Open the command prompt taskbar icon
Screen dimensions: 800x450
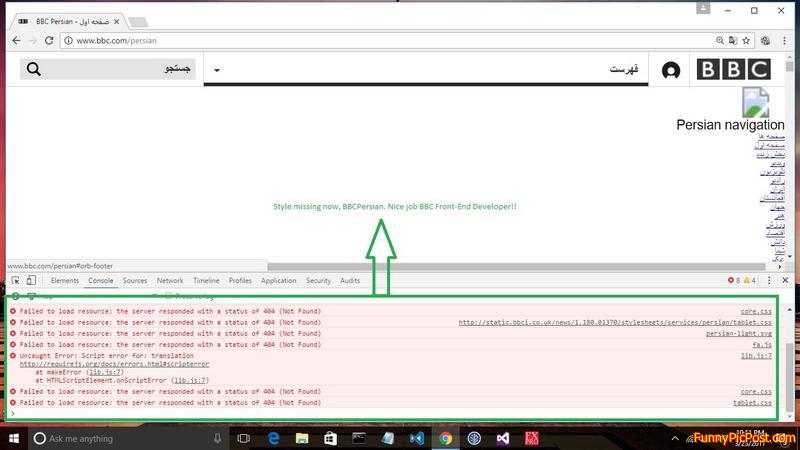coord(359,438)
